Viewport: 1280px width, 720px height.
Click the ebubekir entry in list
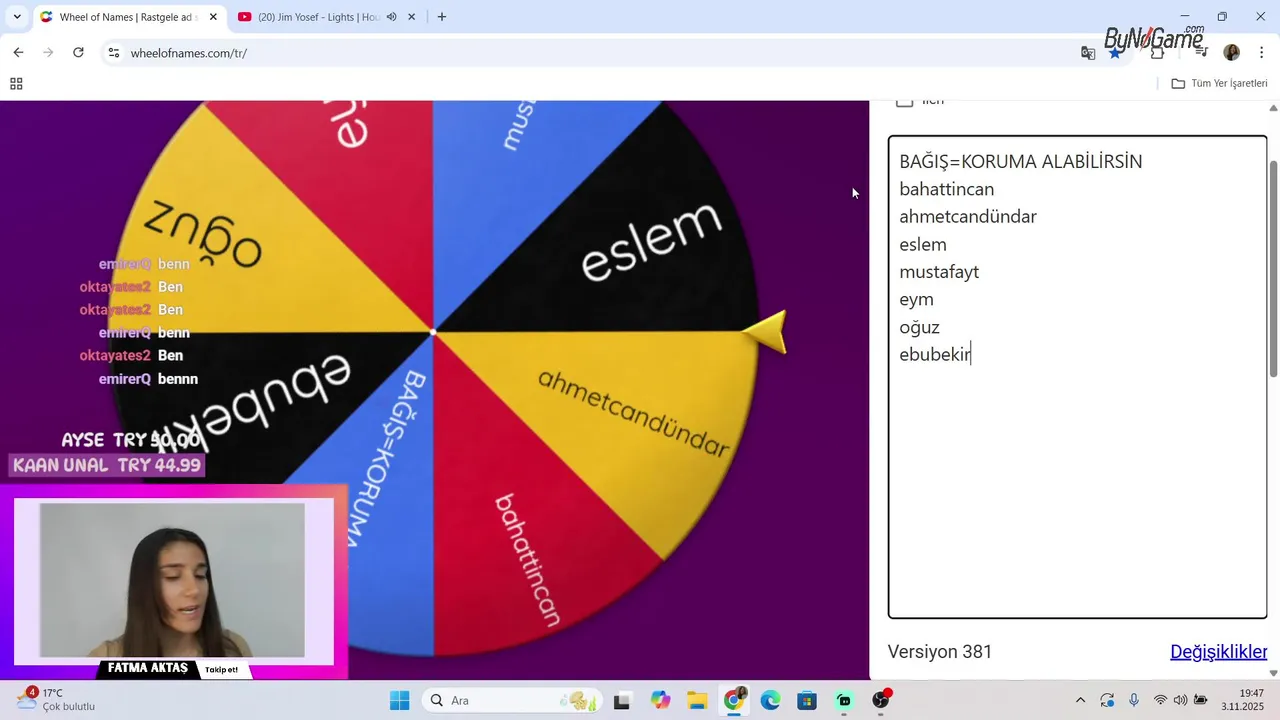point(935,354)
